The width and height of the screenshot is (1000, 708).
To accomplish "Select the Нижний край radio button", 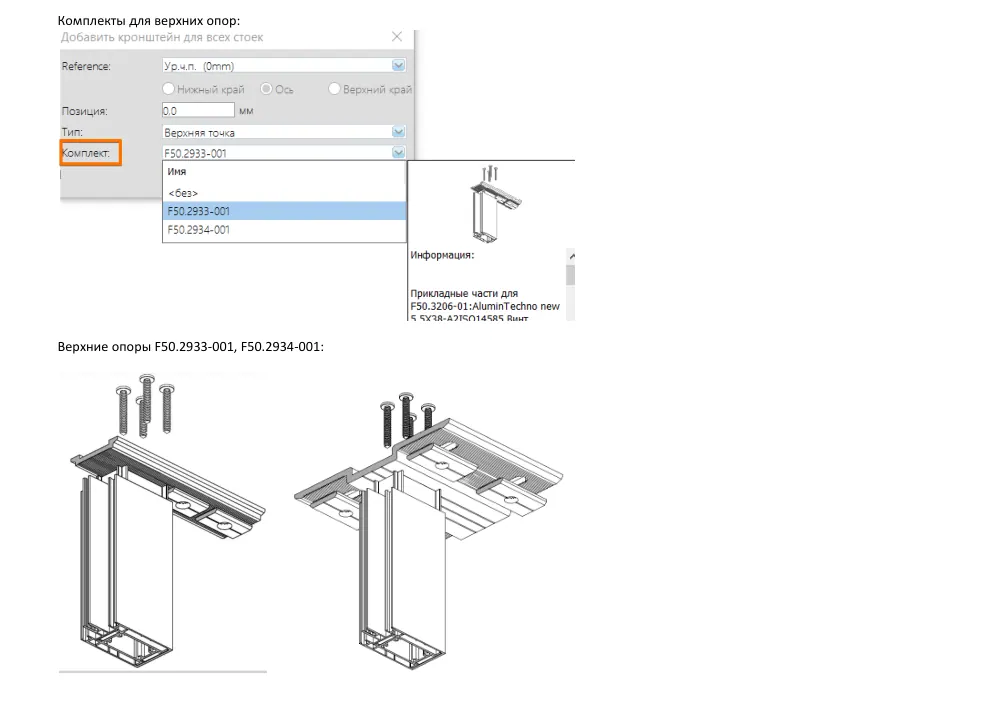I will click(168, 88).
